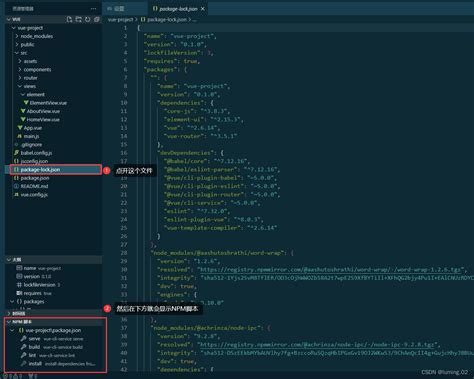This screenshot has width=474, height=379.
Task: Open the explorer panel more-actions ellipsis
Action: coord(93,9)
